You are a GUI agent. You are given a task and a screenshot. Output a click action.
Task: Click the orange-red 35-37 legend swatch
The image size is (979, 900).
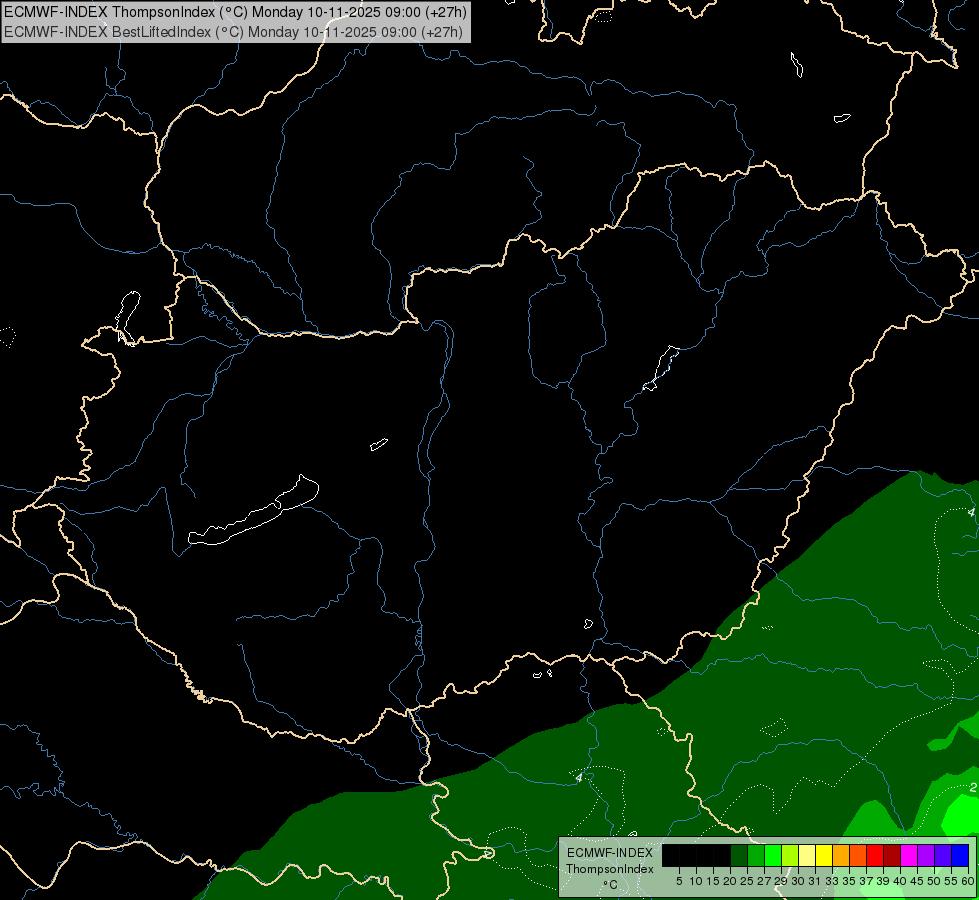(x=858, y=856)
